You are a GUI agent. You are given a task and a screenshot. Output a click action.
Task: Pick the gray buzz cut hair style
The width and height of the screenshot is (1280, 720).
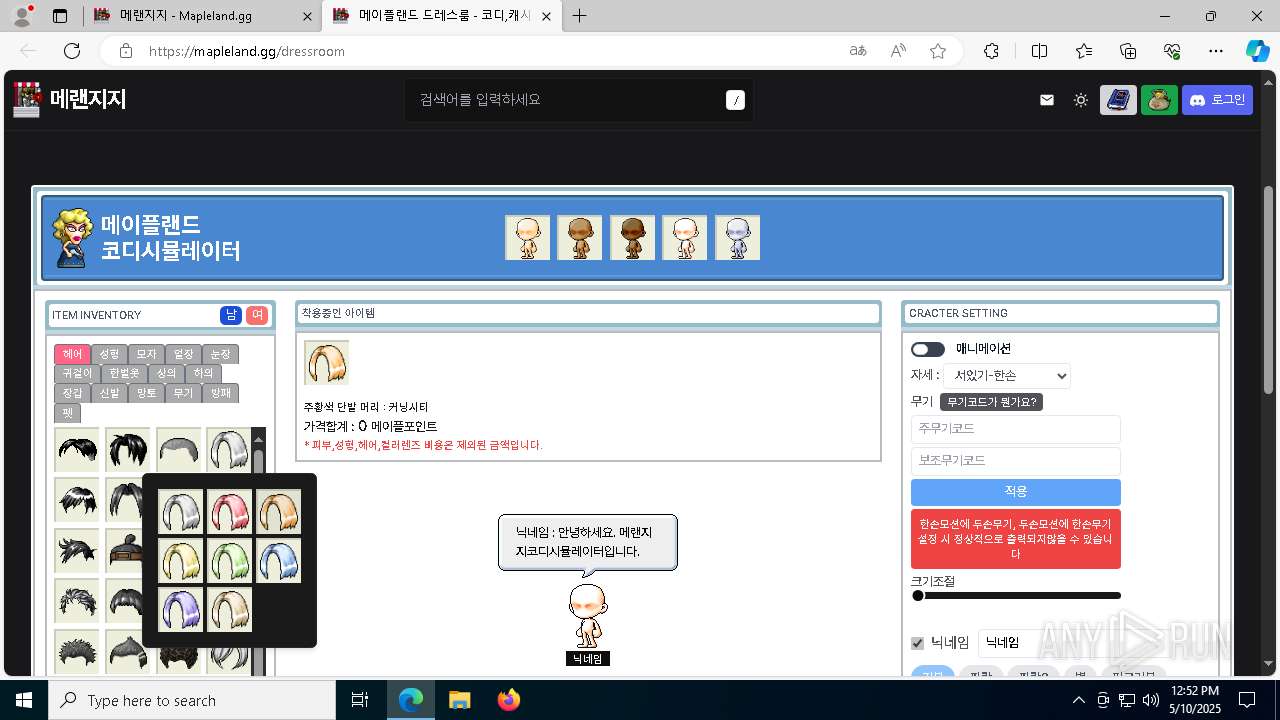tap(178, 450)
